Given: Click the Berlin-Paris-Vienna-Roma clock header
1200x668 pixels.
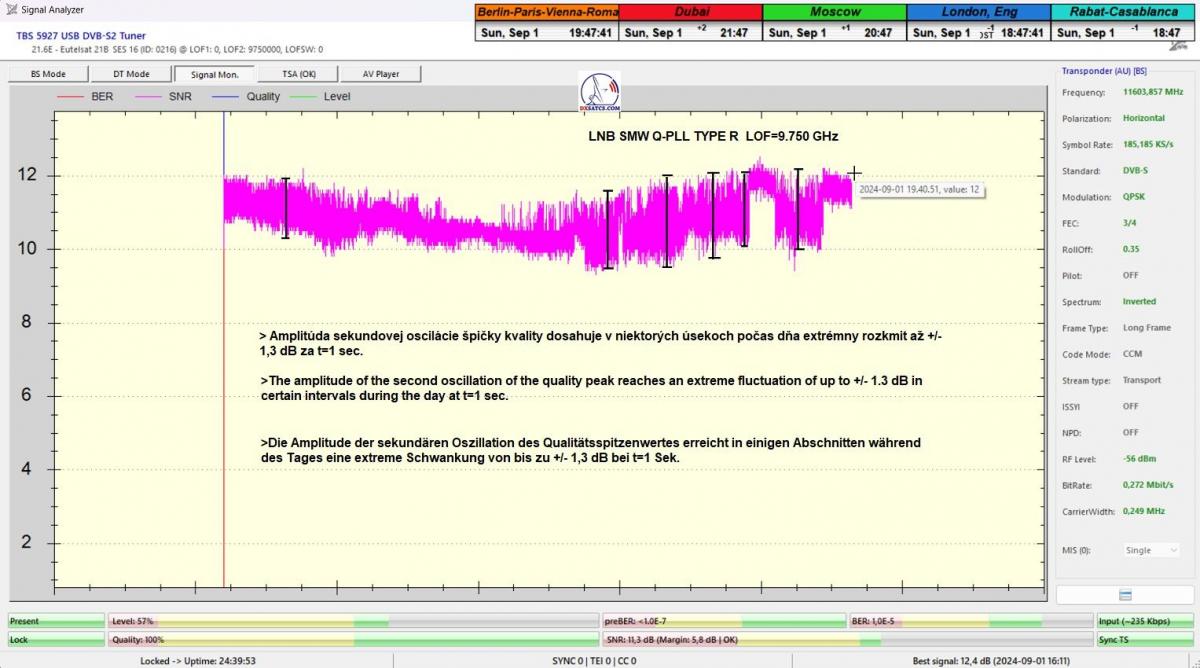Looking at the screenshot, I should point(547,12).
